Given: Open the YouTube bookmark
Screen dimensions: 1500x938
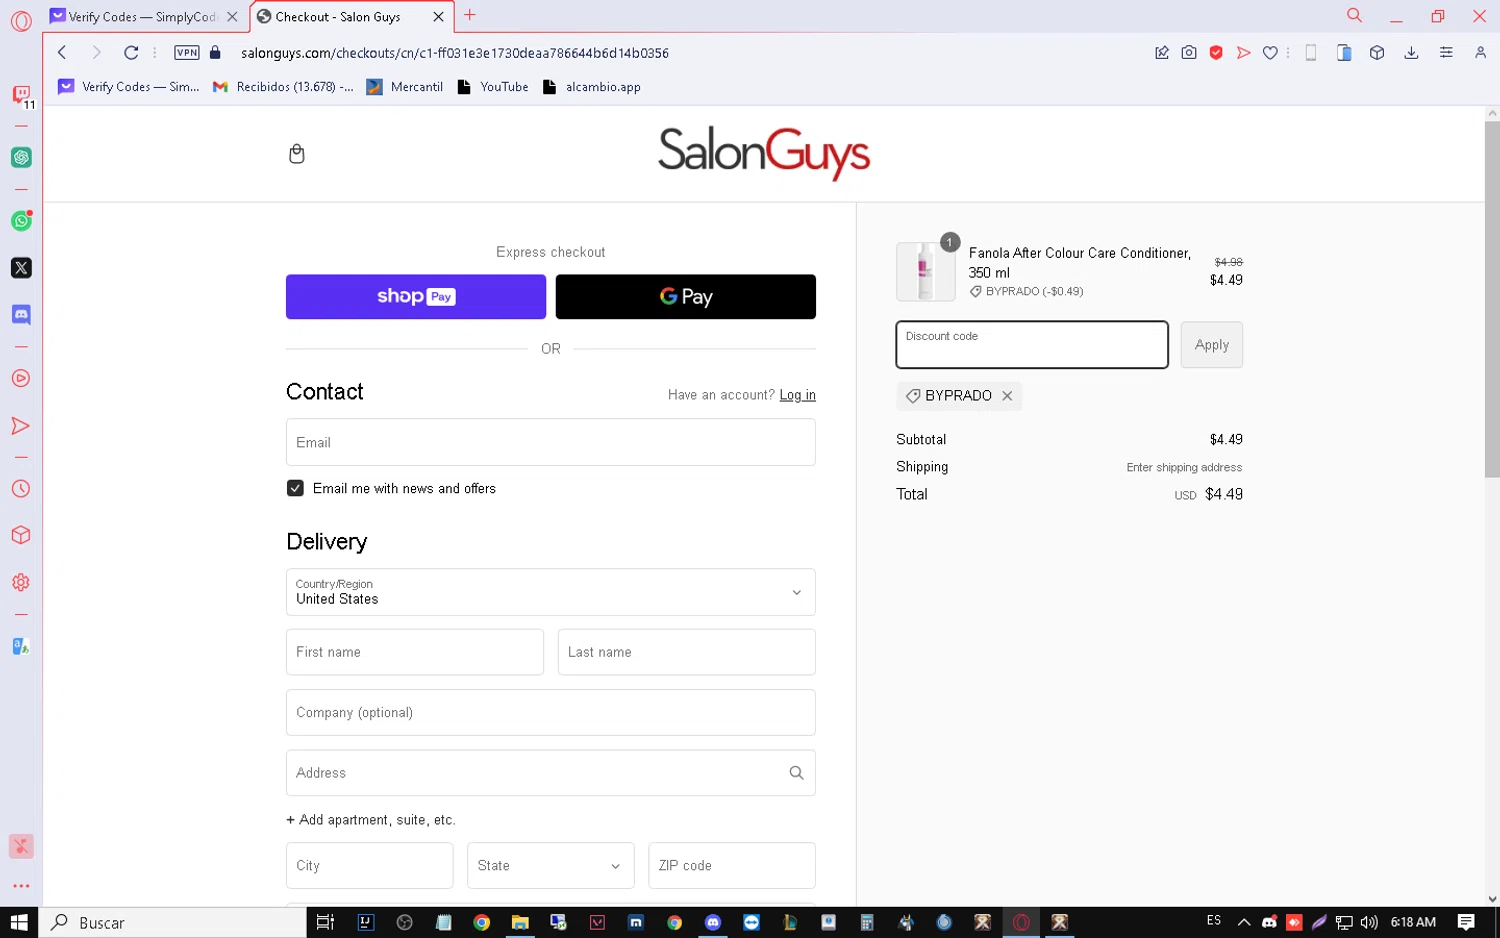Looking at the screenshot, I should [493, 87].
